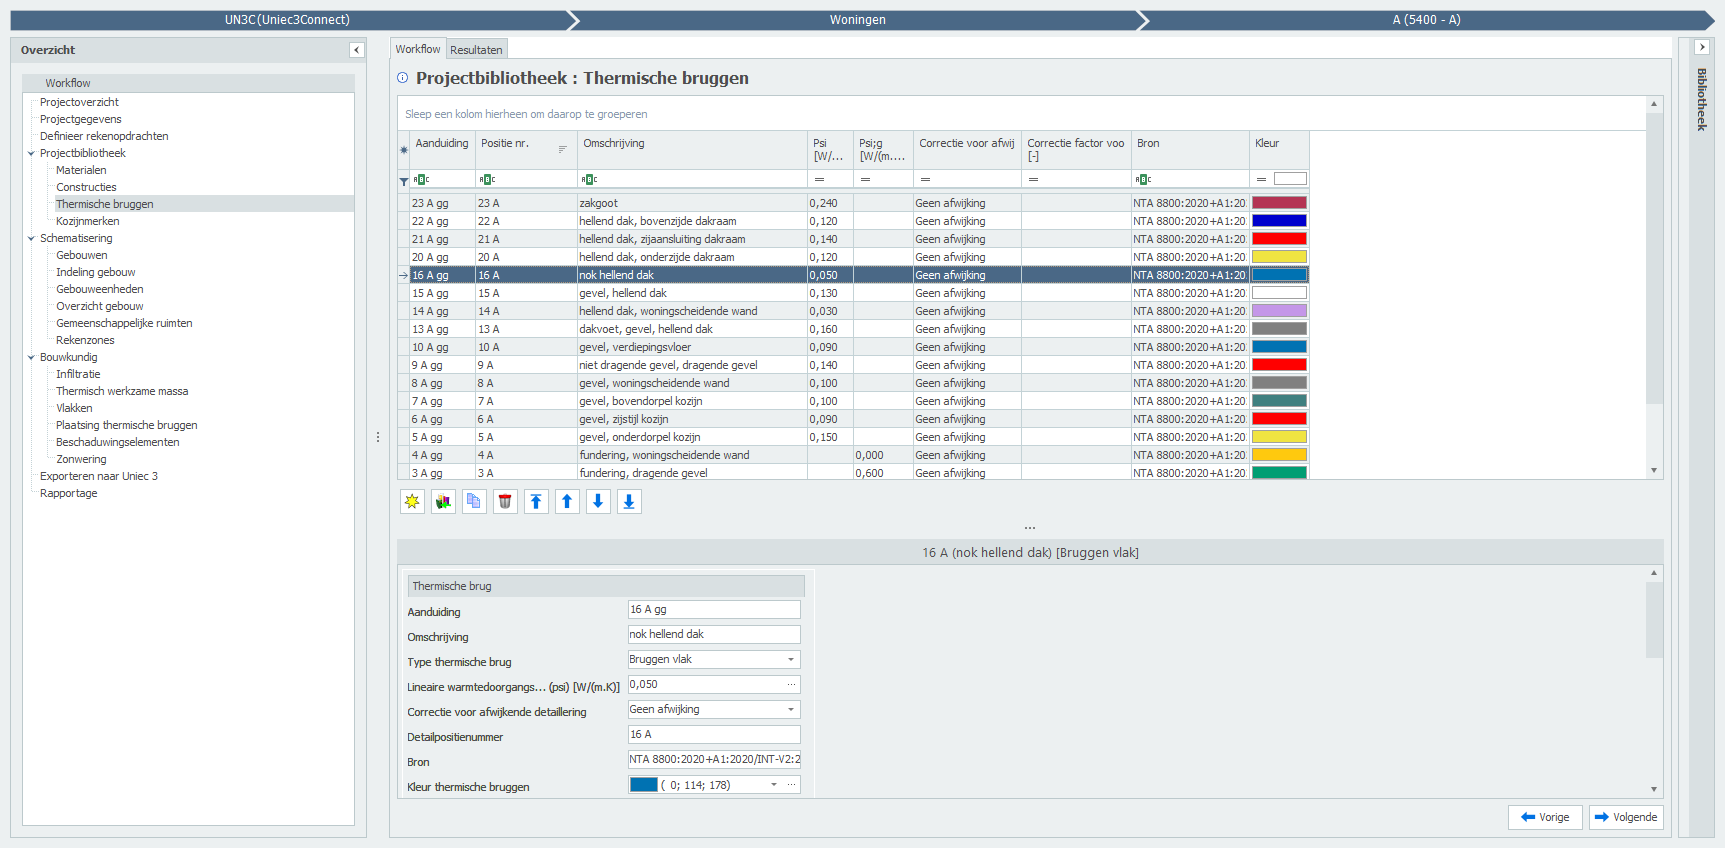Click the move to top arrow icon
Viewport: 1725px width, 848px height.
[x=536, y=502]
